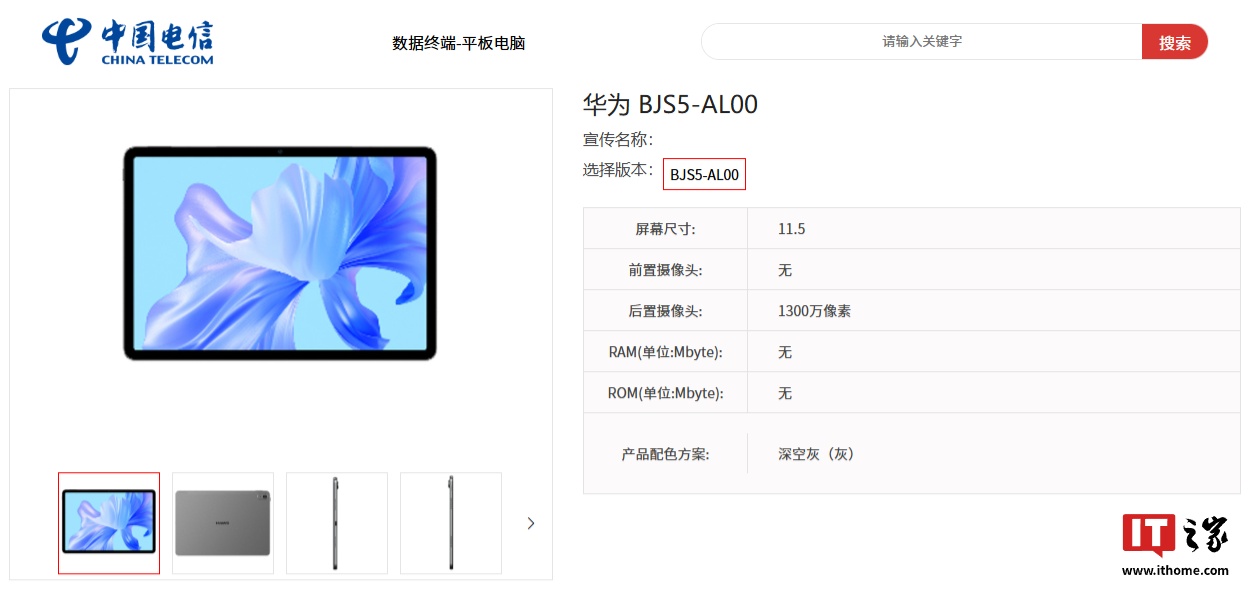Click the red 搜索 search button

tap(1175, 42)
